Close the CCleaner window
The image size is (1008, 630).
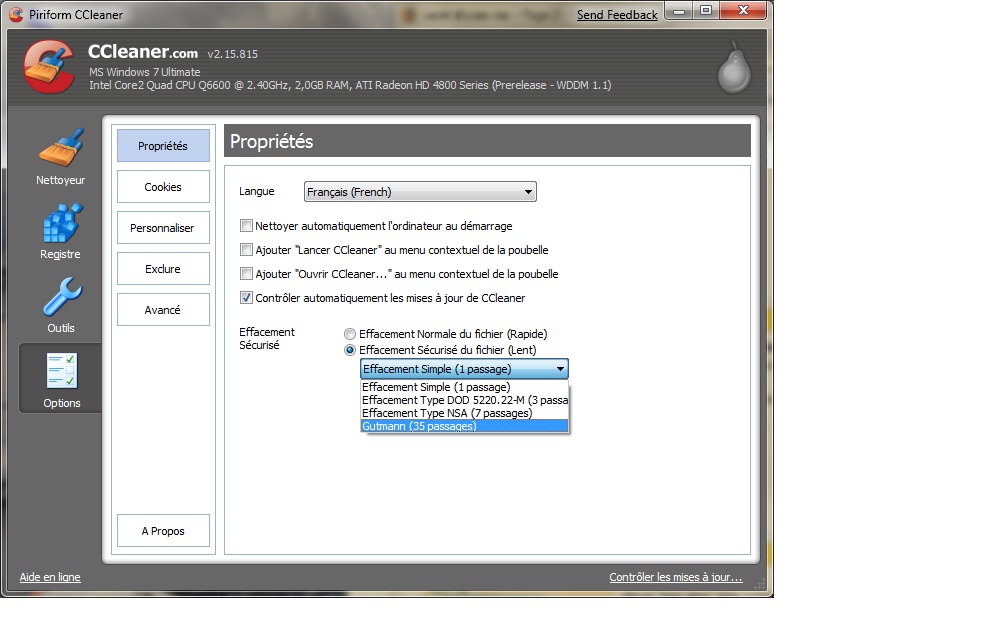coord(743,11)
